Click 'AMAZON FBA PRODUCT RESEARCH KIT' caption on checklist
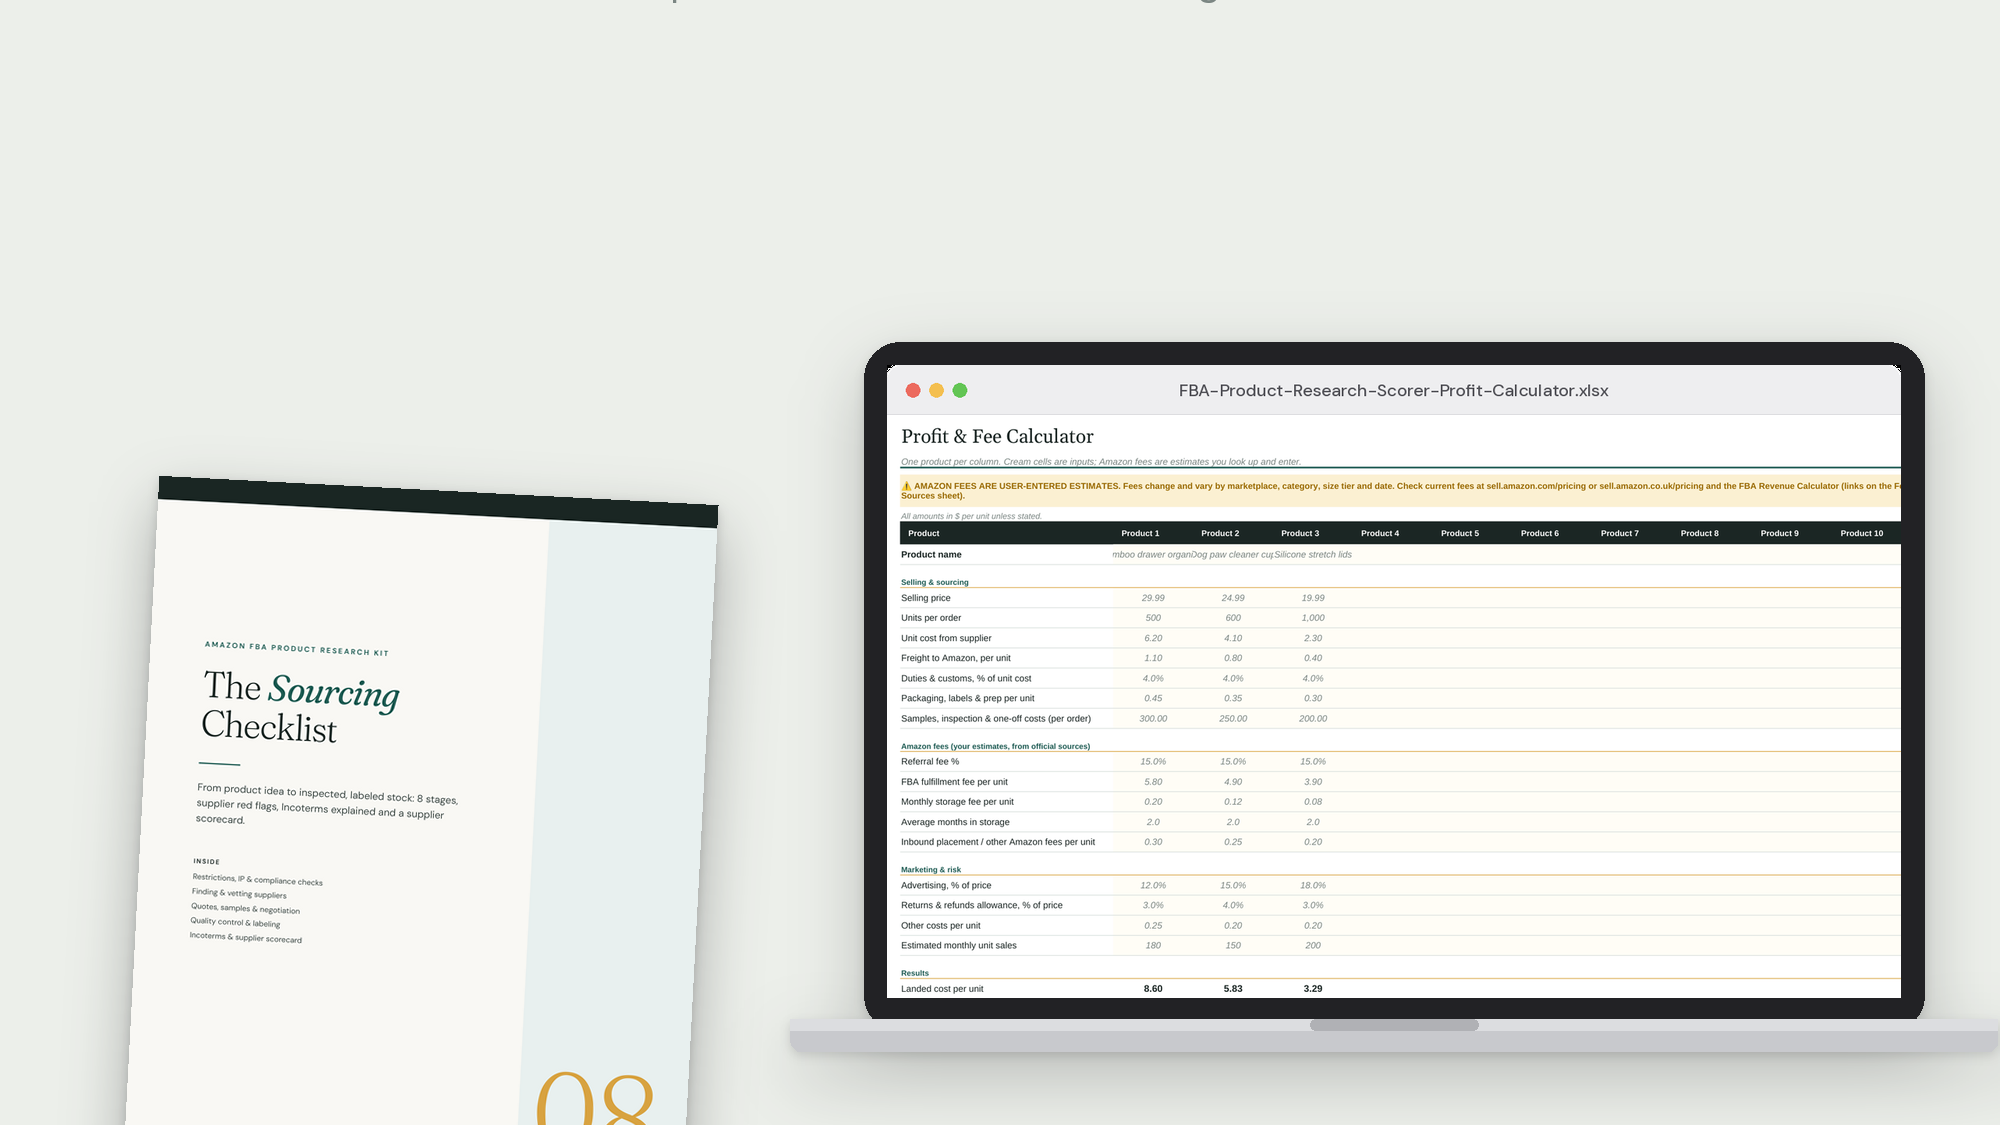Image resolution: width=2000 pixels, height=1125 pixels. (x=296, y=649)
